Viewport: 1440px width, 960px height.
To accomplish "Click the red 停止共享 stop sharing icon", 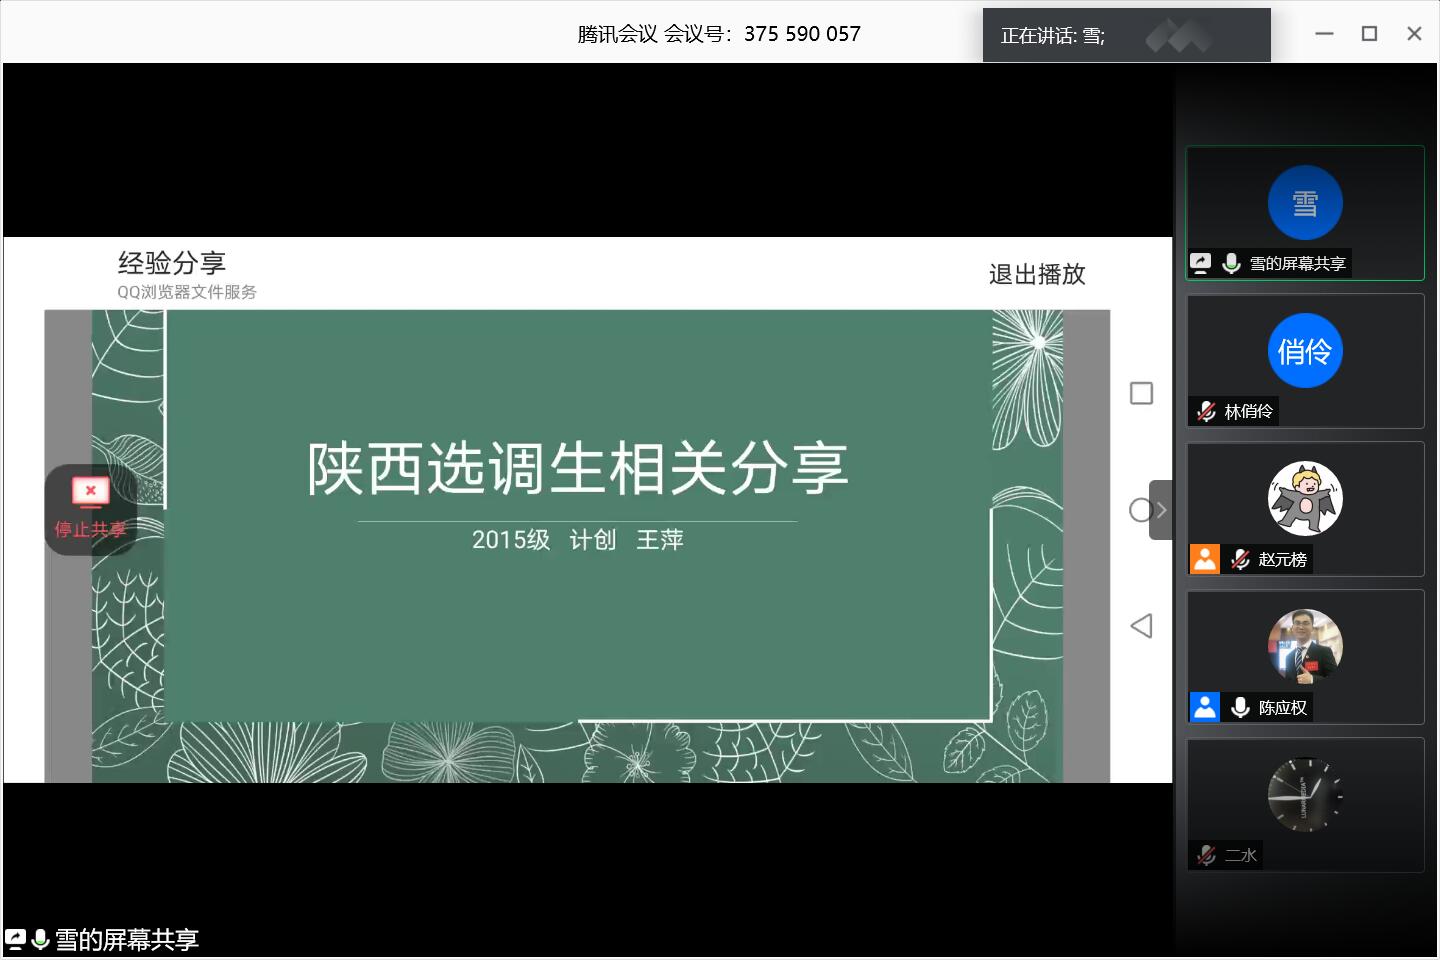I will [90, 493].
